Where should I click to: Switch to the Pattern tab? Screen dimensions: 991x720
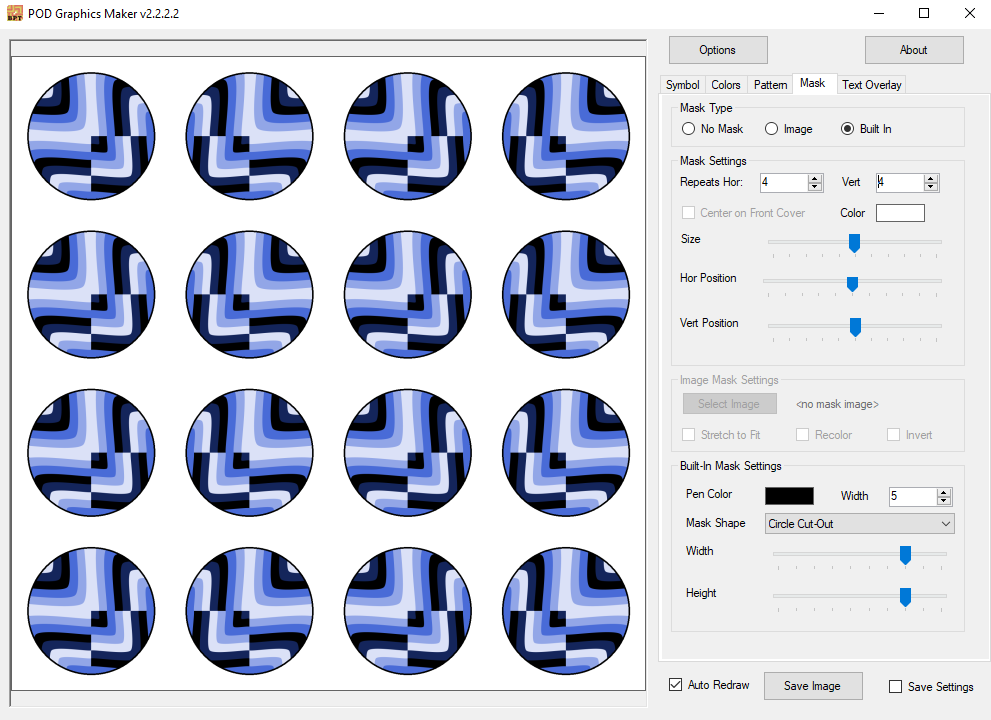pyautogui.click(x=770, y=85)
